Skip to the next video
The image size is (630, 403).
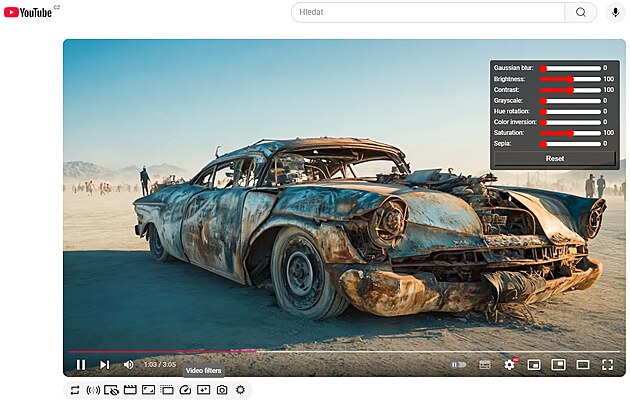click(x=104, y=365)
